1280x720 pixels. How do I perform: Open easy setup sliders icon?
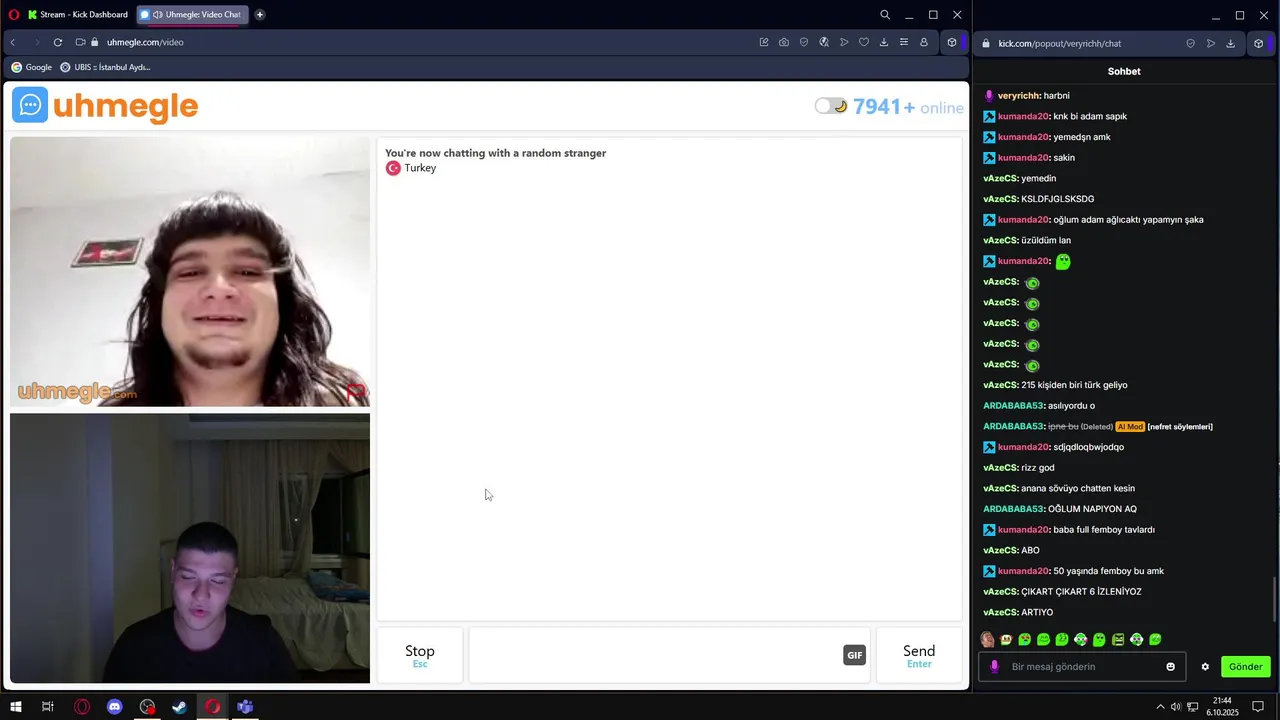(904, 42)
